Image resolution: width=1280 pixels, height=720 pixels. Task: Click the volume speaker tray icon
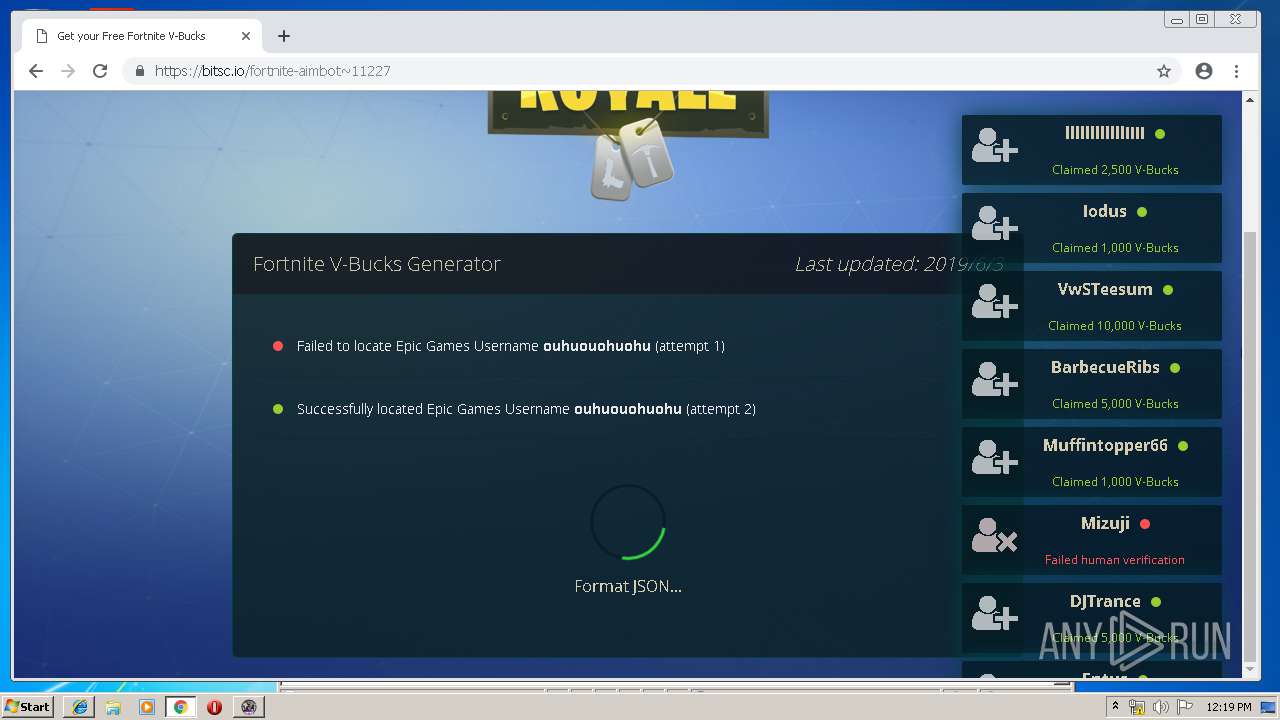[x=1160, y=707]
